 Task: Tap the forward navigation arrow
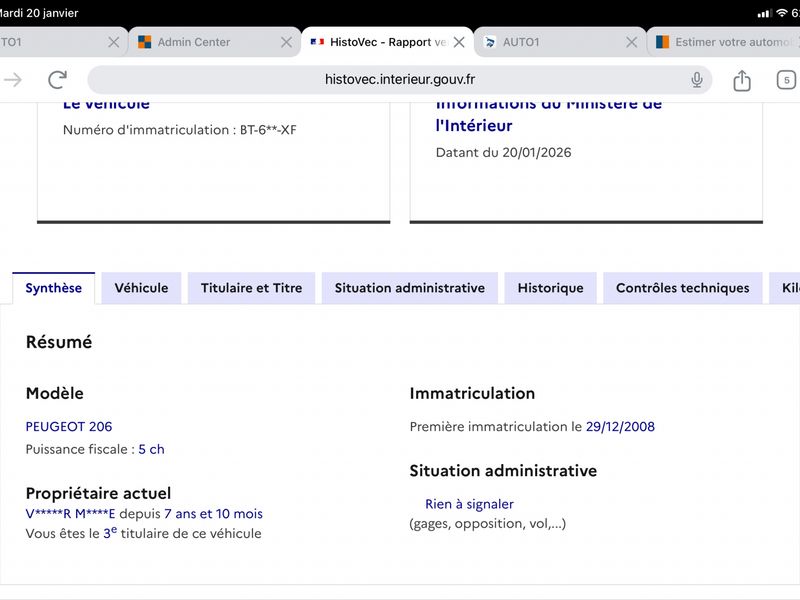13,80
